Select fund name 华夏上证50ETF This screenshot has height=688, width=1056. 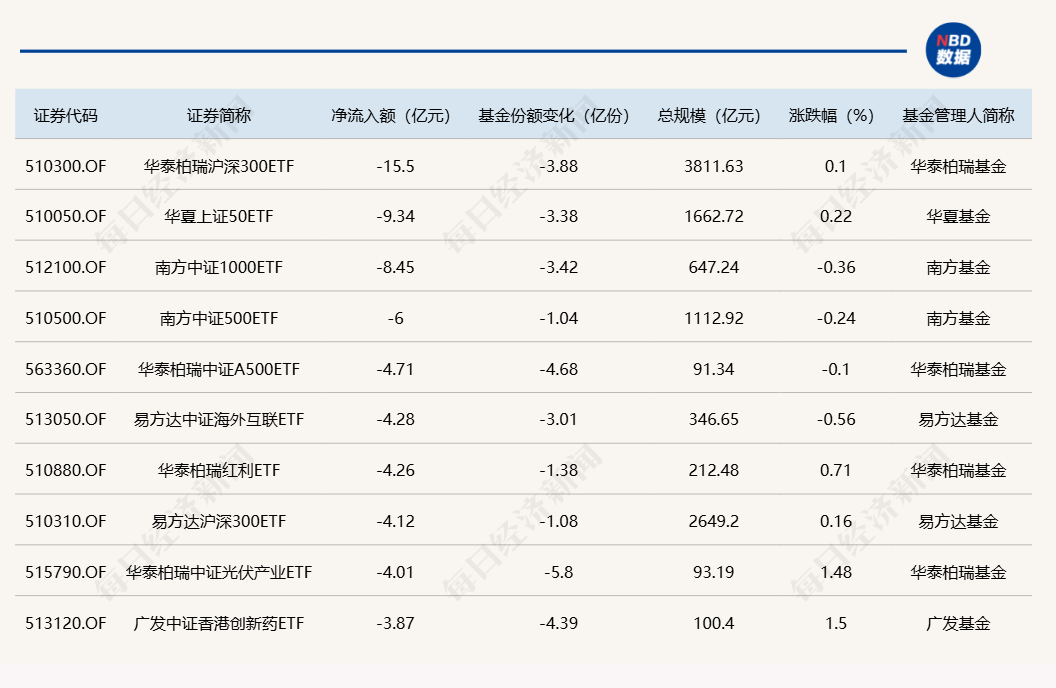[x=219, y=217]
